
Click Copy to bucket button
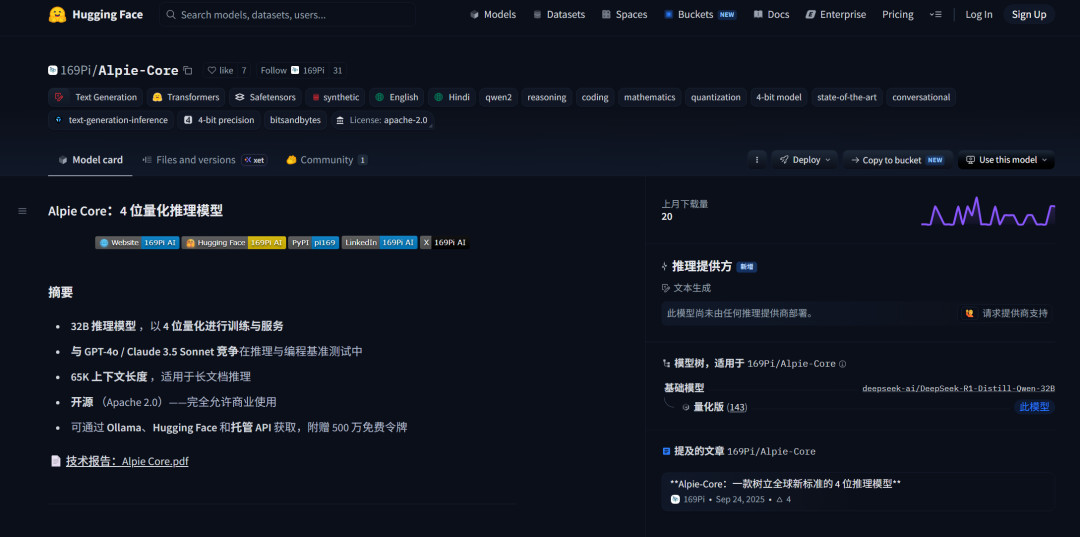898,160
